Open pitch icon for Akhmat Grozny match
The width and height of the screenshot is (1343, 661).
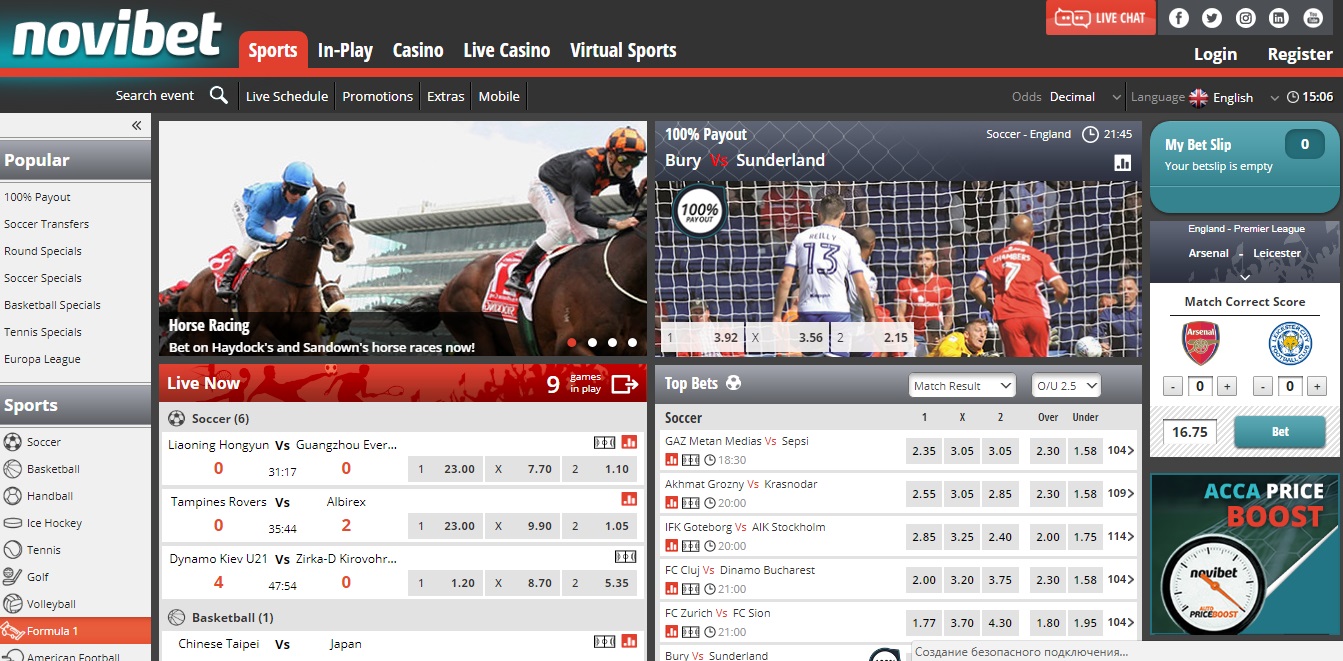[690, 503]
